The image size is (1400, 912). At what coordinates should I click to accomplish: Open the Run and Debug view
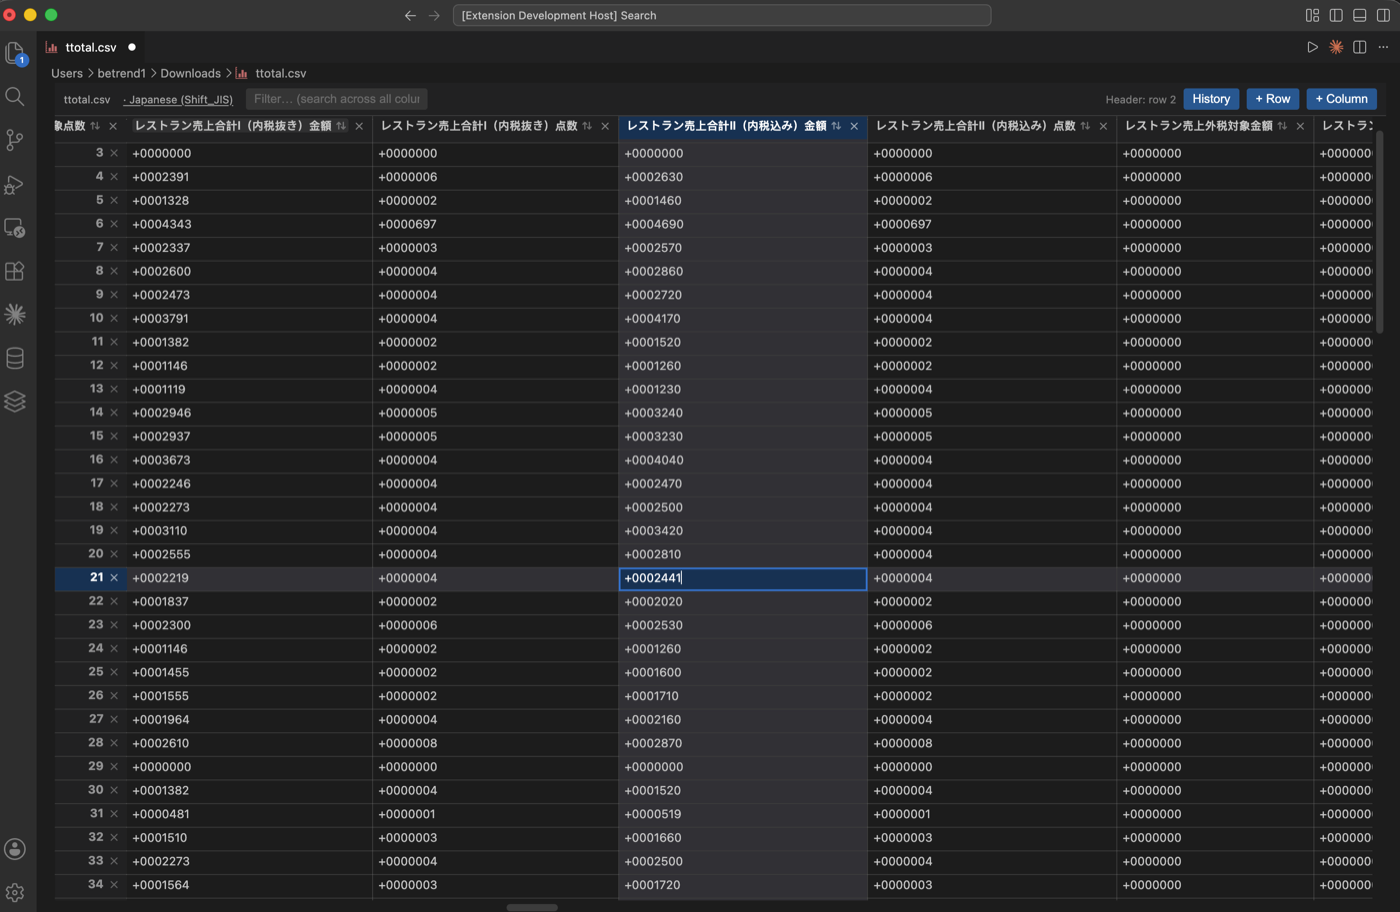tap(15, 185)
